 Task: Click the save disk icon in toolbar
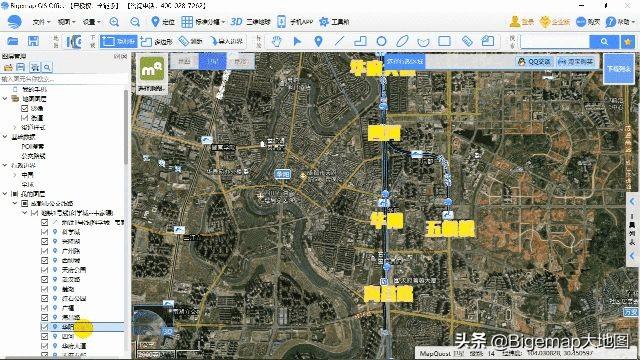pyautogui.click(x=33, y=41)
